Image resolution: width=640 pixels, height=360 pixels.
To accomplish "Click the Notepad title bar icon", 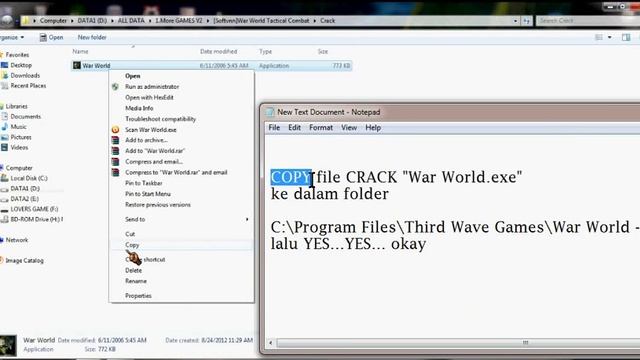I will tap(270, 112).
